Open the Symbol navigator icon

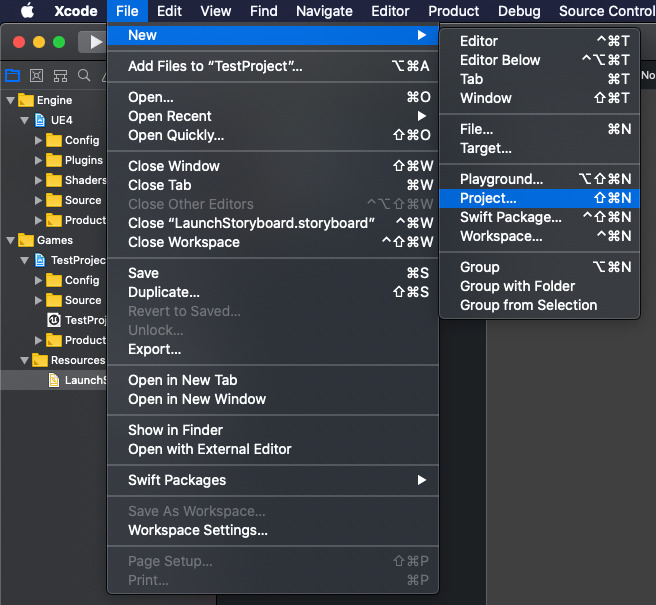coord(60,75)
